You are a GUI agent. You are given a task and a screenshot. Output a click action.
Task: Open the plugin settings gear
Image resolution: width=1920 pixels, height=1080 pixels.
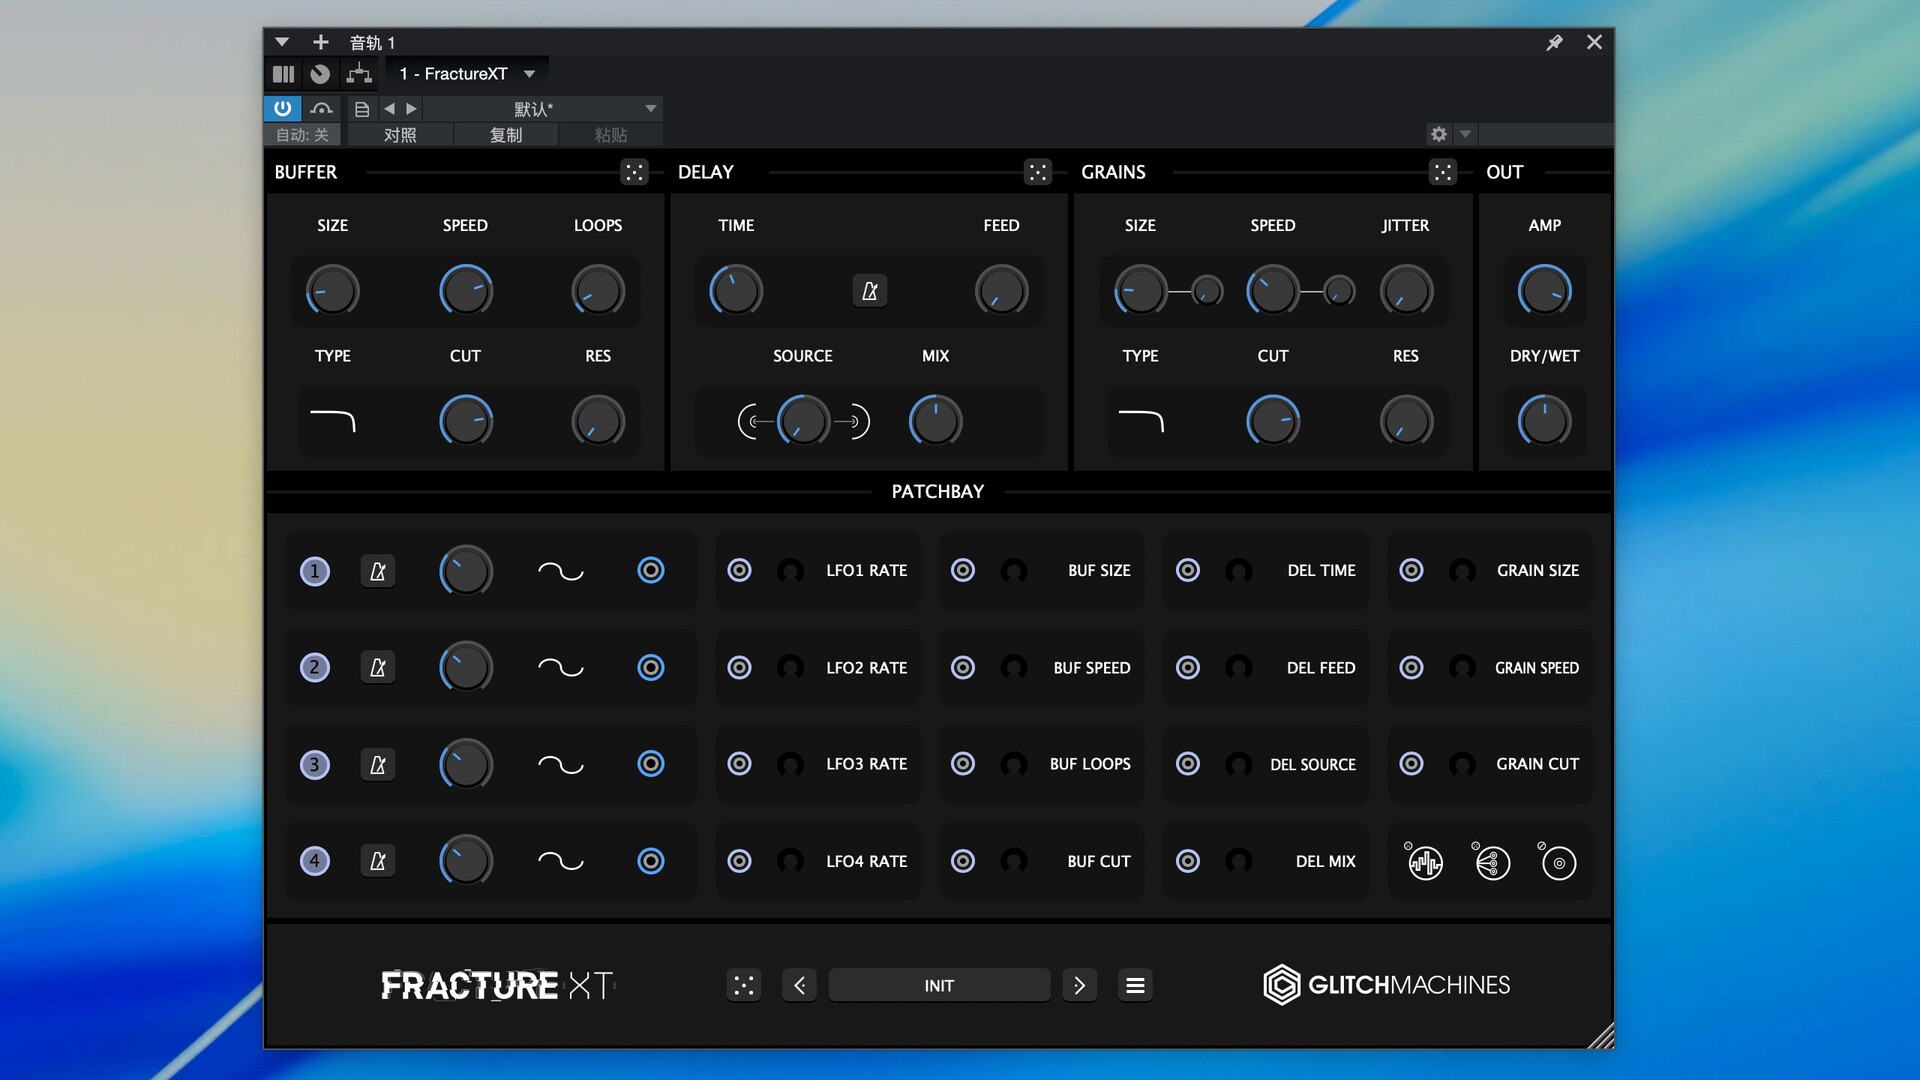point(1438,134)
